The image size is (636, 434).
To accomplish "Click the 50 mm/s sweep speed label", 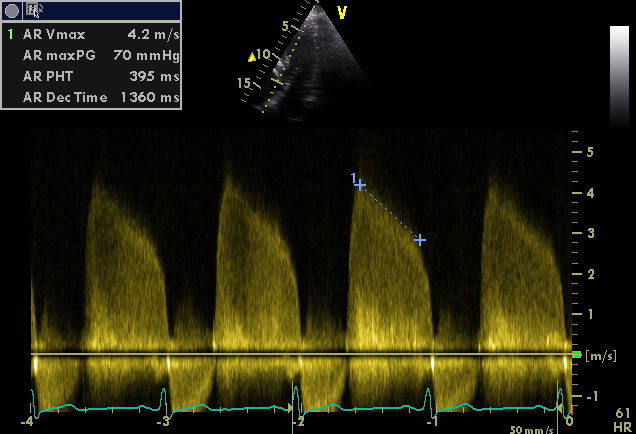I will (x=529, y=428).
